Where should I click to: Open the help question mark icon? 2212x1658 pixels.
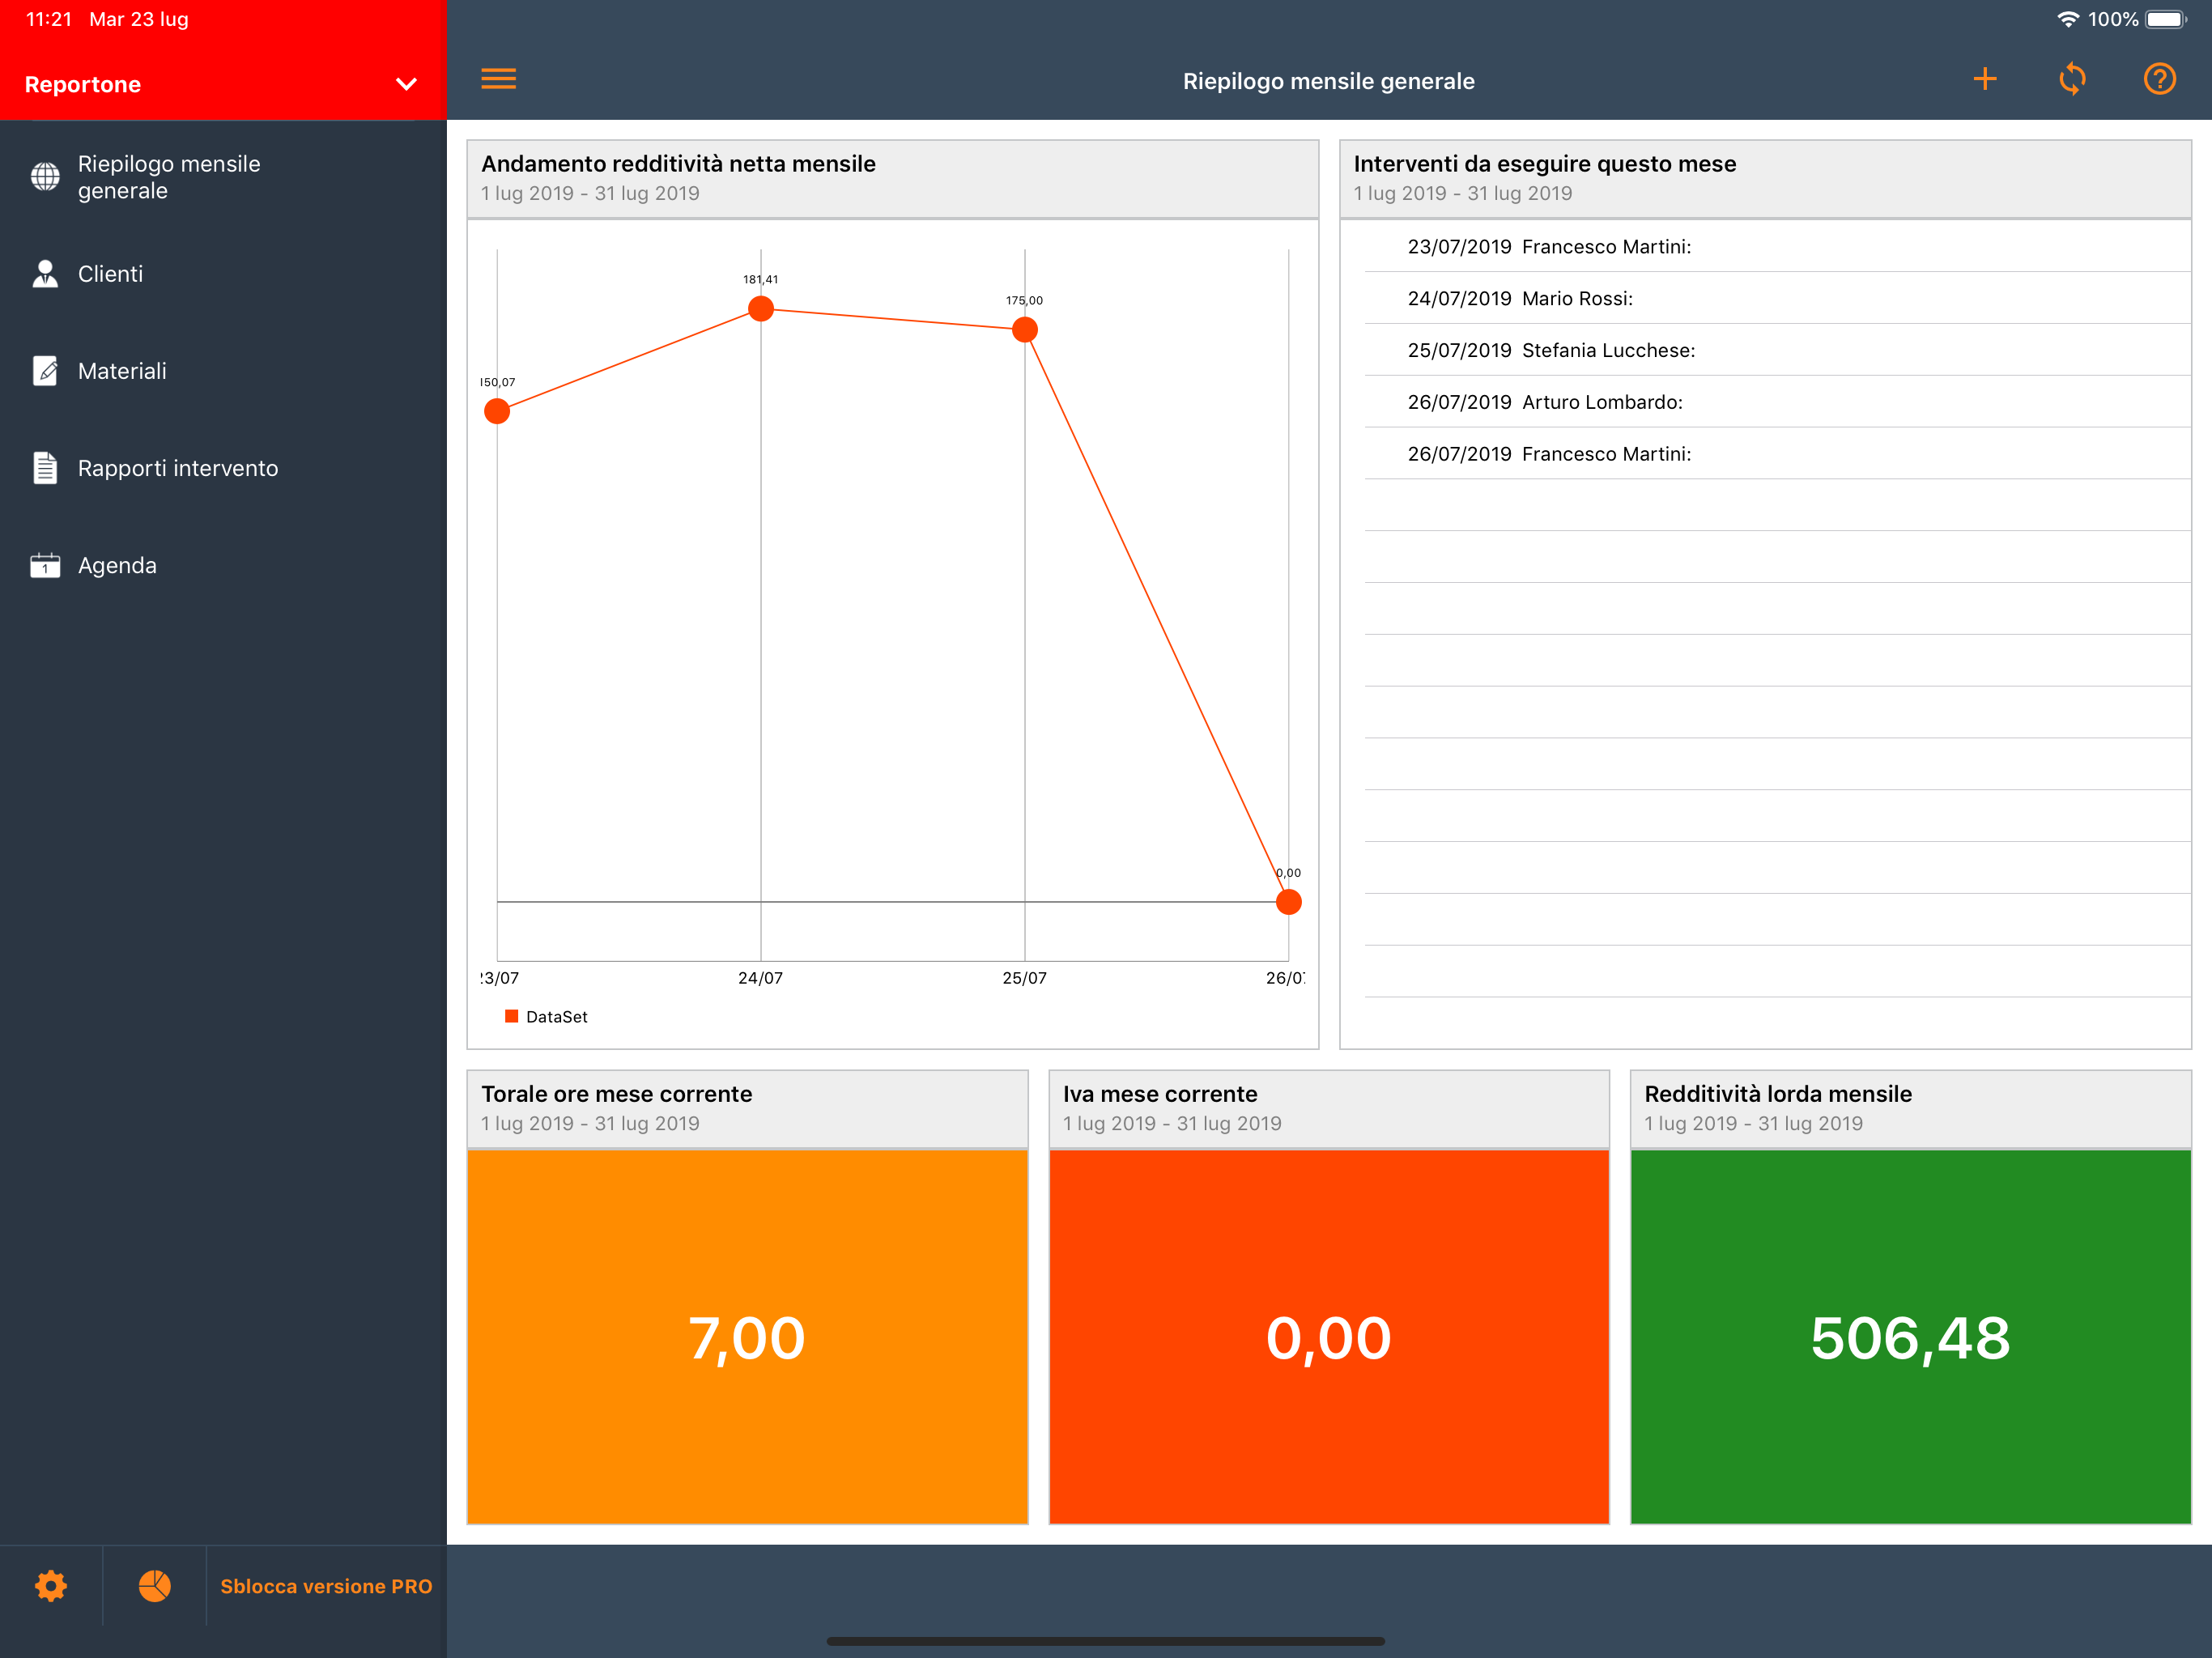[2159, 79]
